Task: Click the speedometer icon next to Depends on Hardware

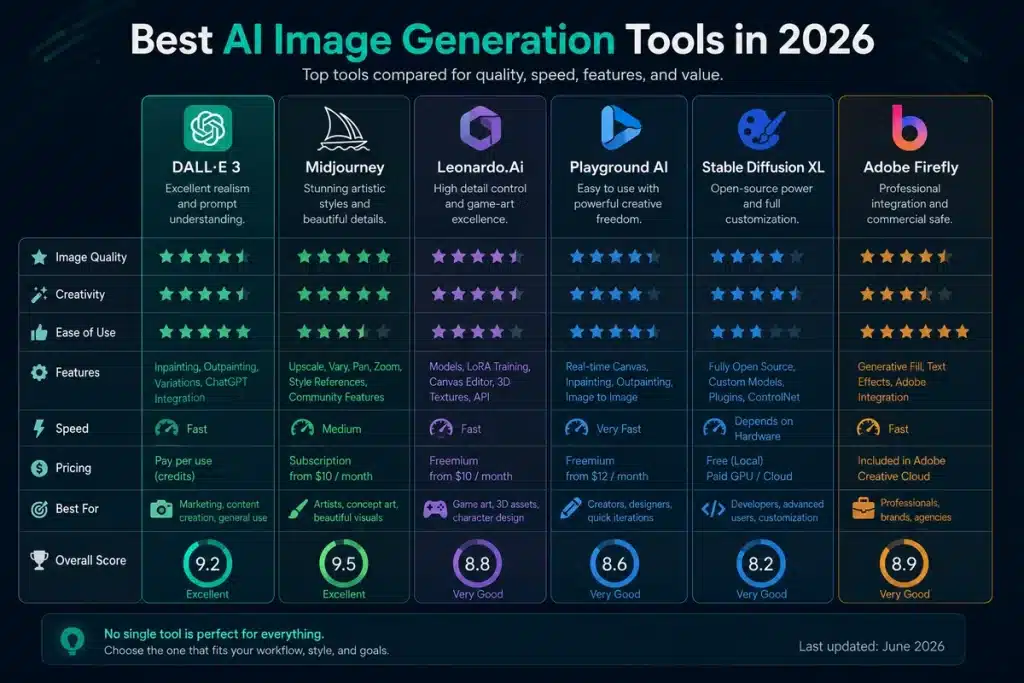Action: (714, 428)
